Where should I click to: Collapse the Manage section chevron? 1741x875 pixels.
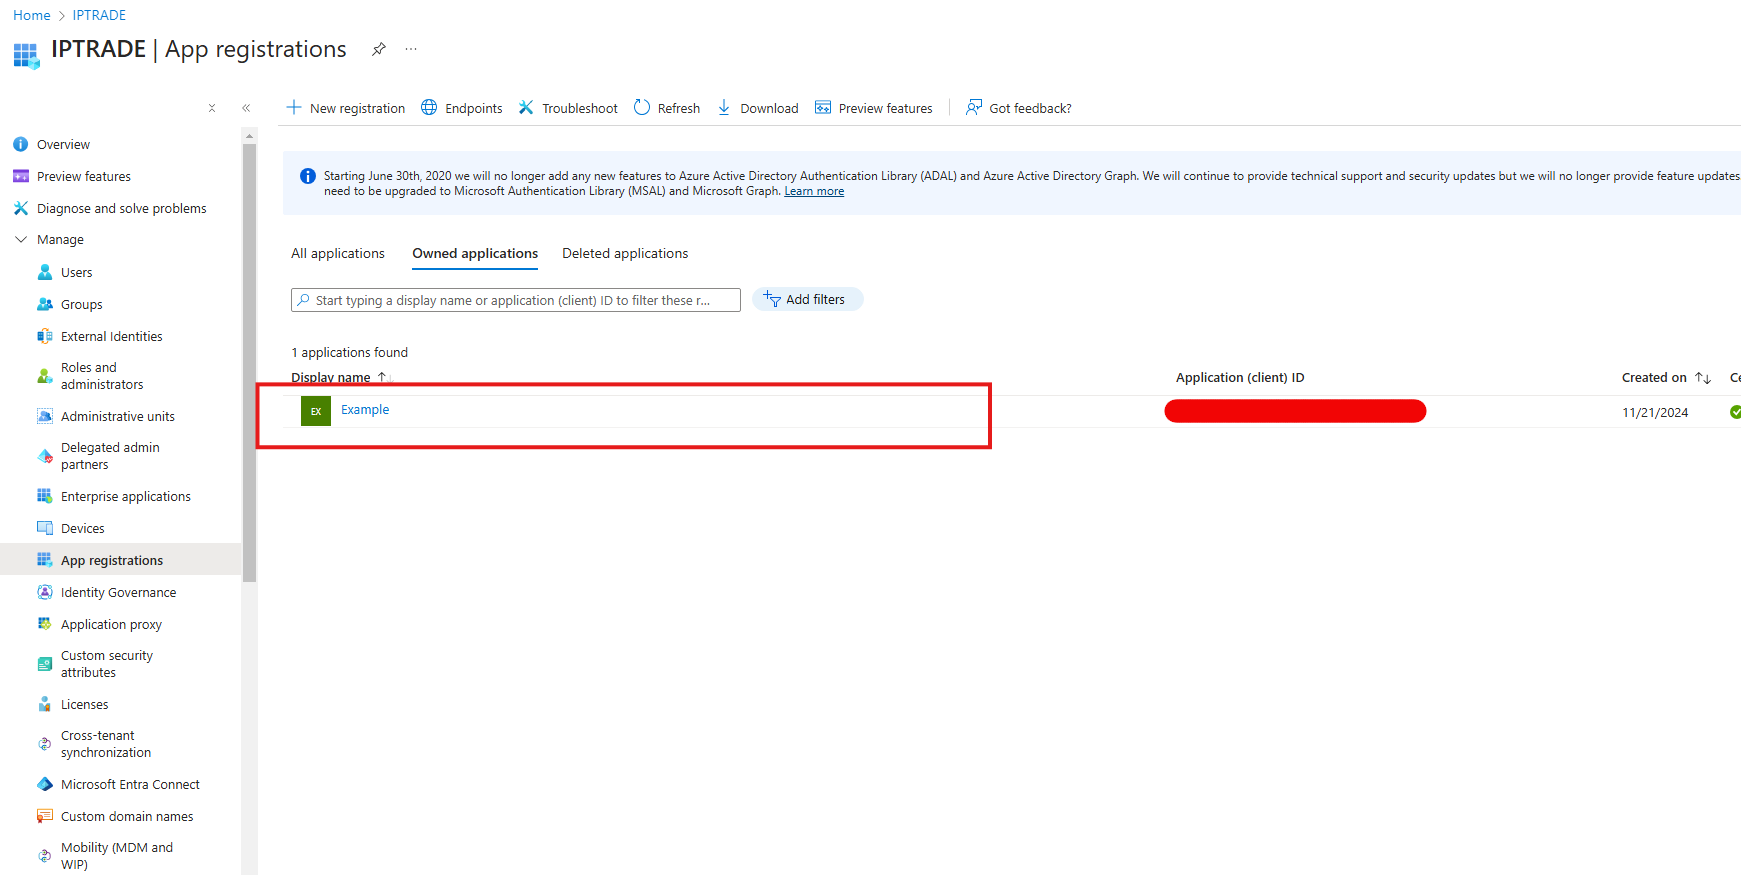click(21, 240)
